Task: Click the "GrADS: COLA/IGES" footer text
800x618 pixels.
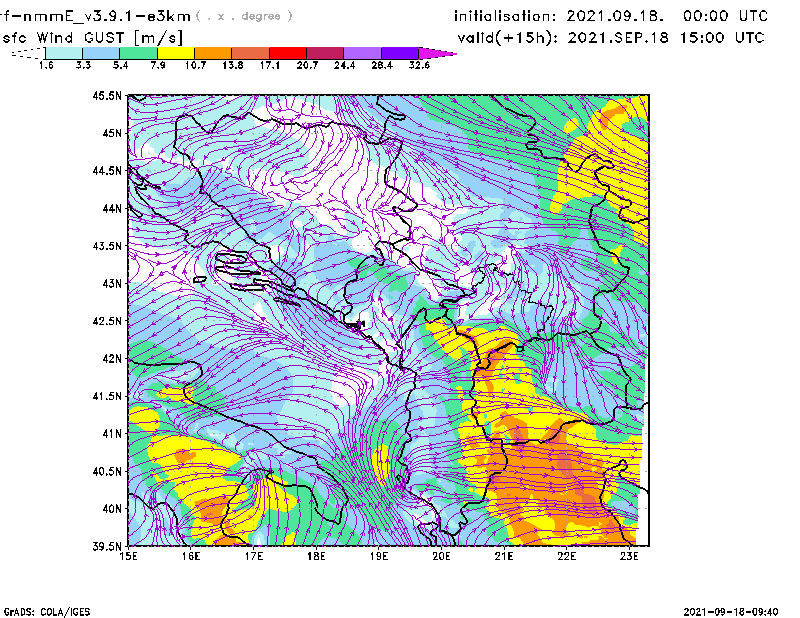Action: pos(47,612)
